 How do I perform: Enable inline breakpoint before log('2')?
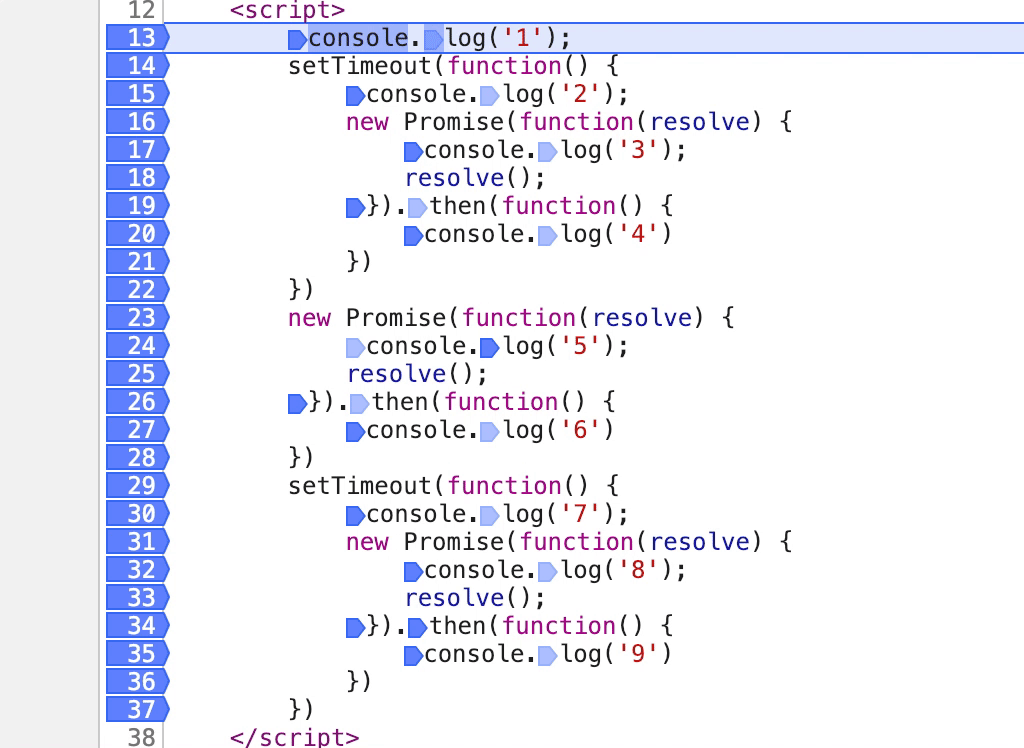(x=490, y=96)
